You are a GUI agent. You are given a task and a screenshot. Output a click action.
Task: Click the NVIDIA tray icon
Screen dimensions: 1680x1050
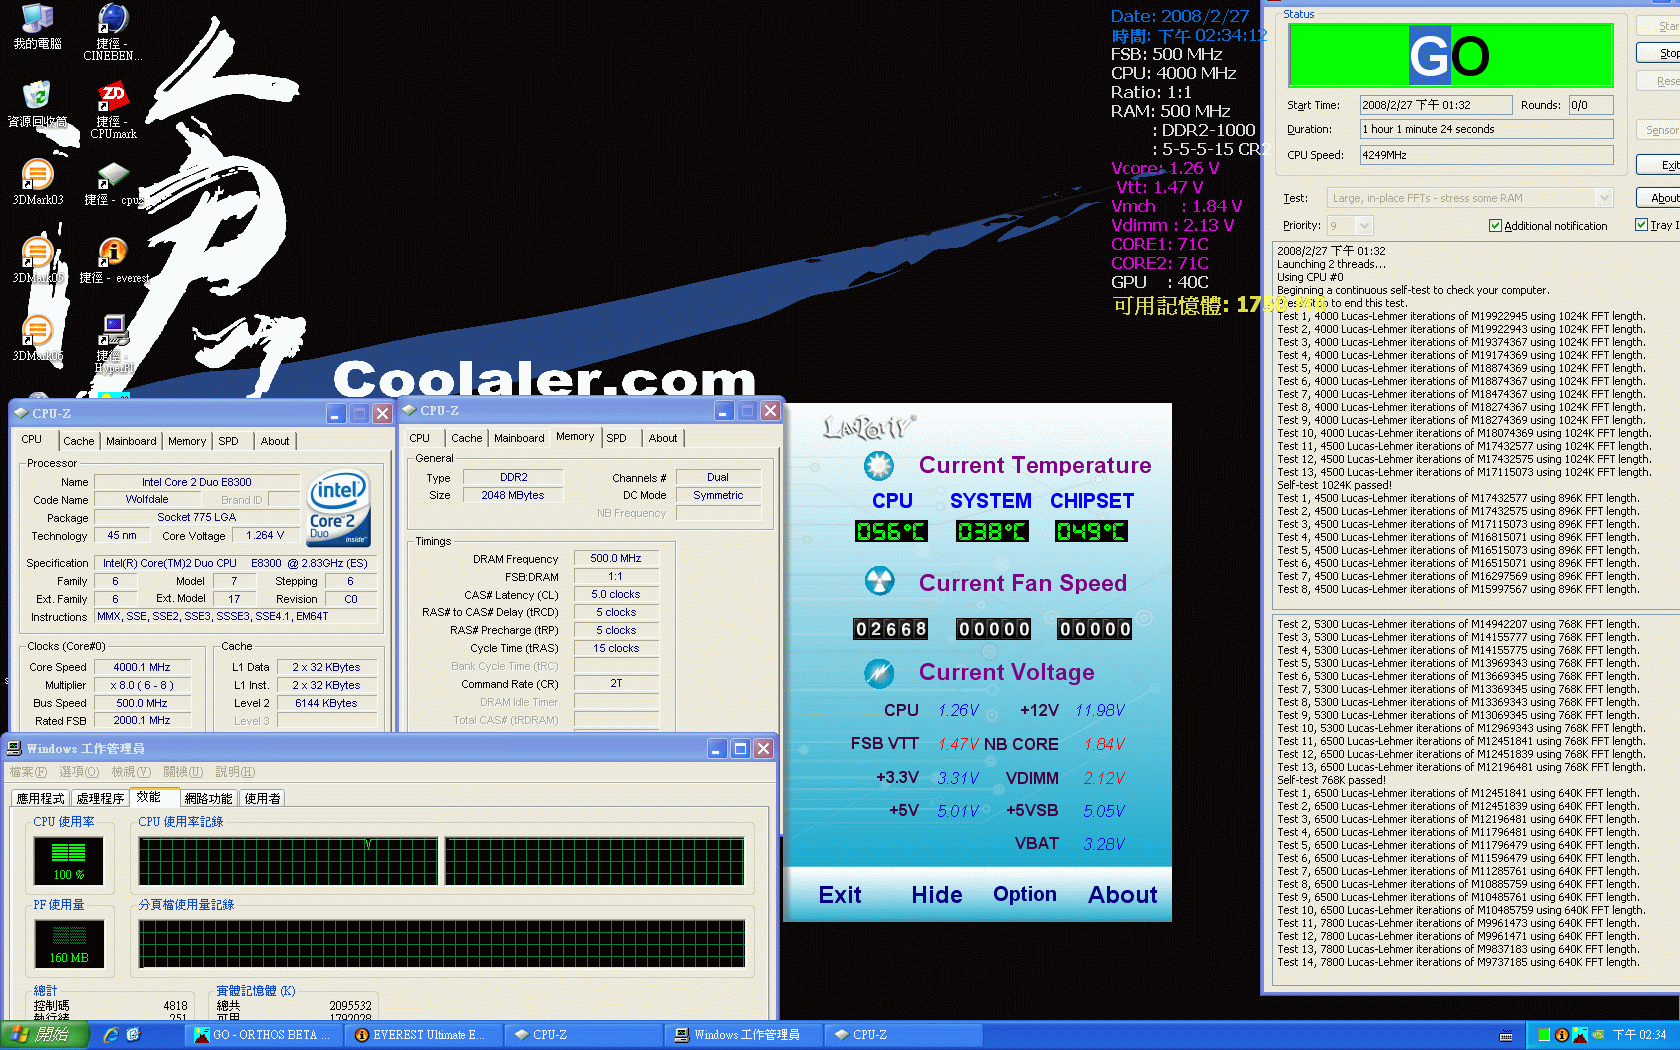(x=1597, y=1035)
